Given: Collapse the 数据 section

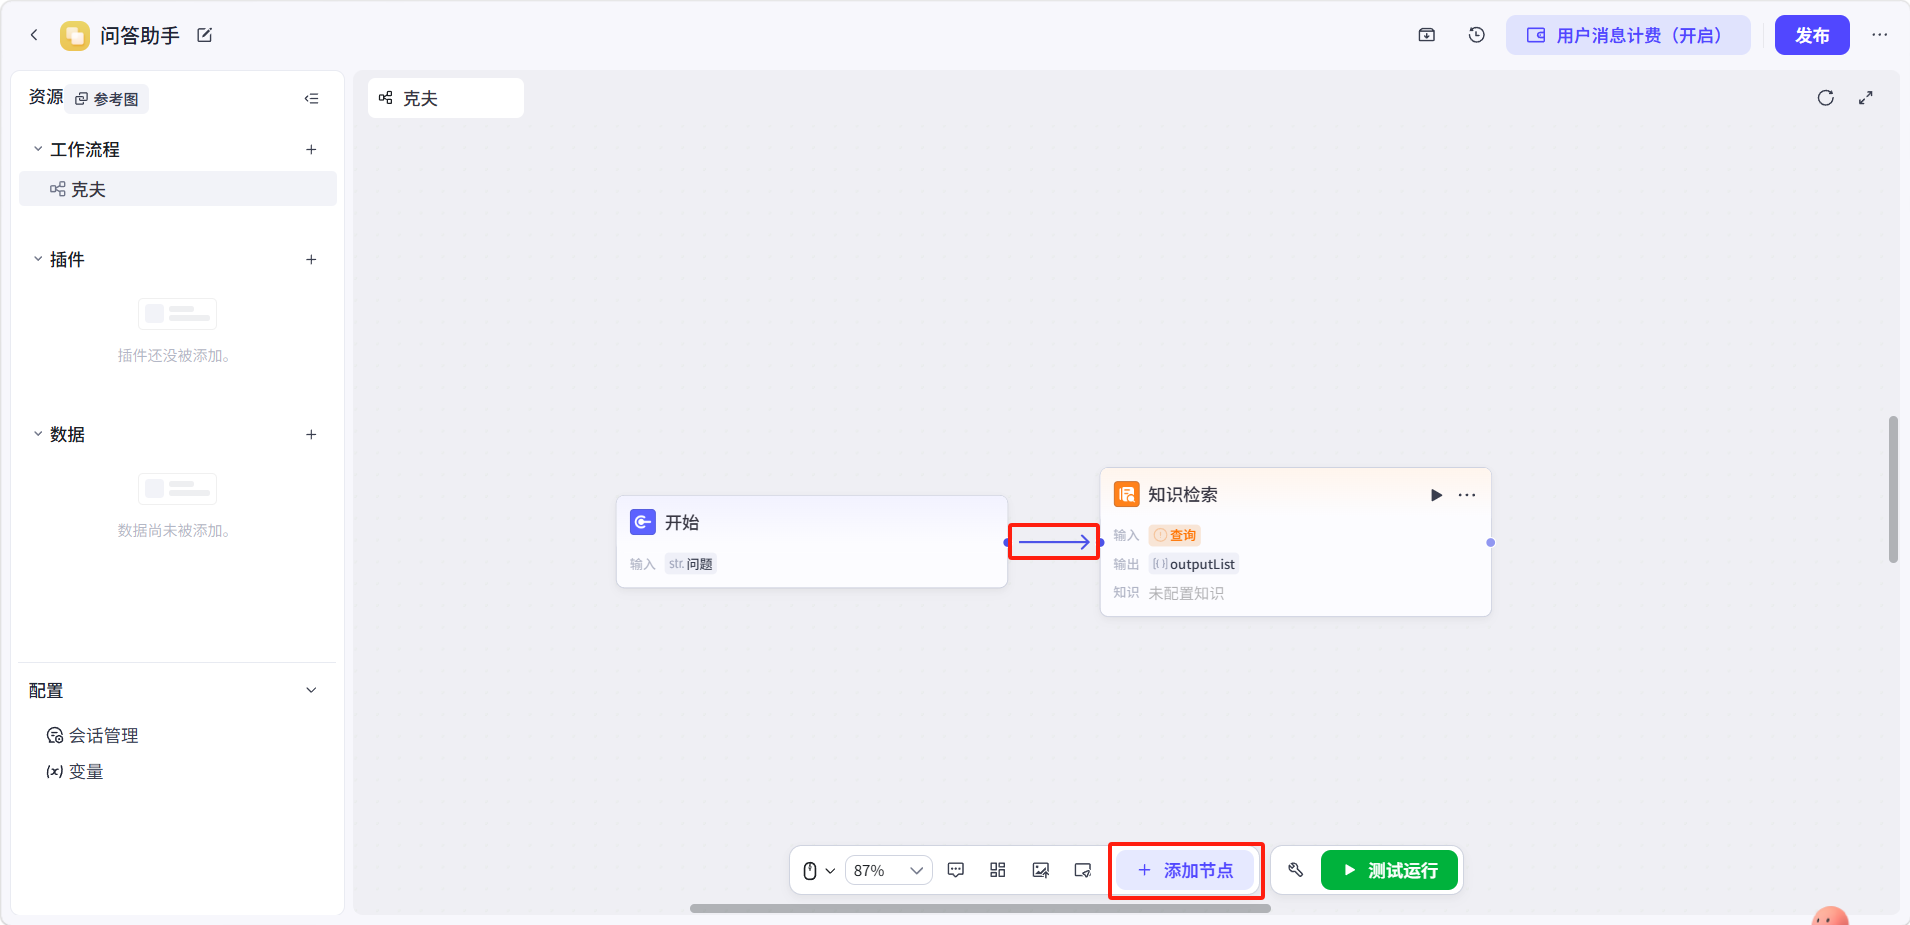Looking at the screenshot, I should click(38, 434).
